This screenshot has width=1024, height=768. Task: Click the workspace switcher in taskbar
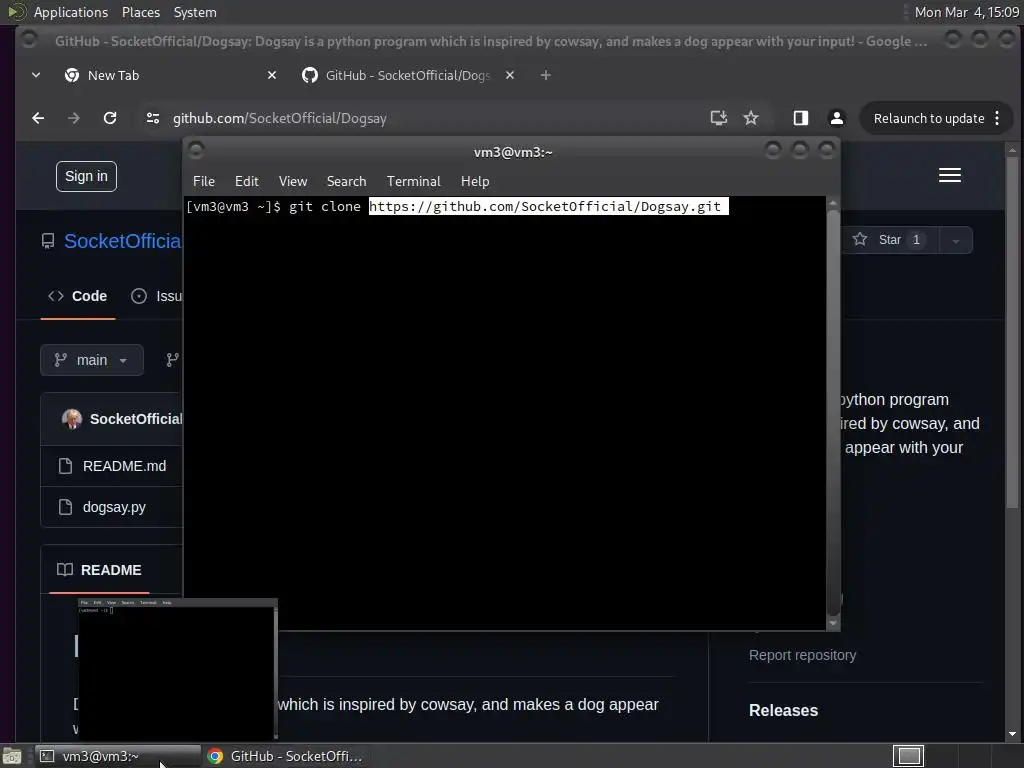click(x=908, y=756)
